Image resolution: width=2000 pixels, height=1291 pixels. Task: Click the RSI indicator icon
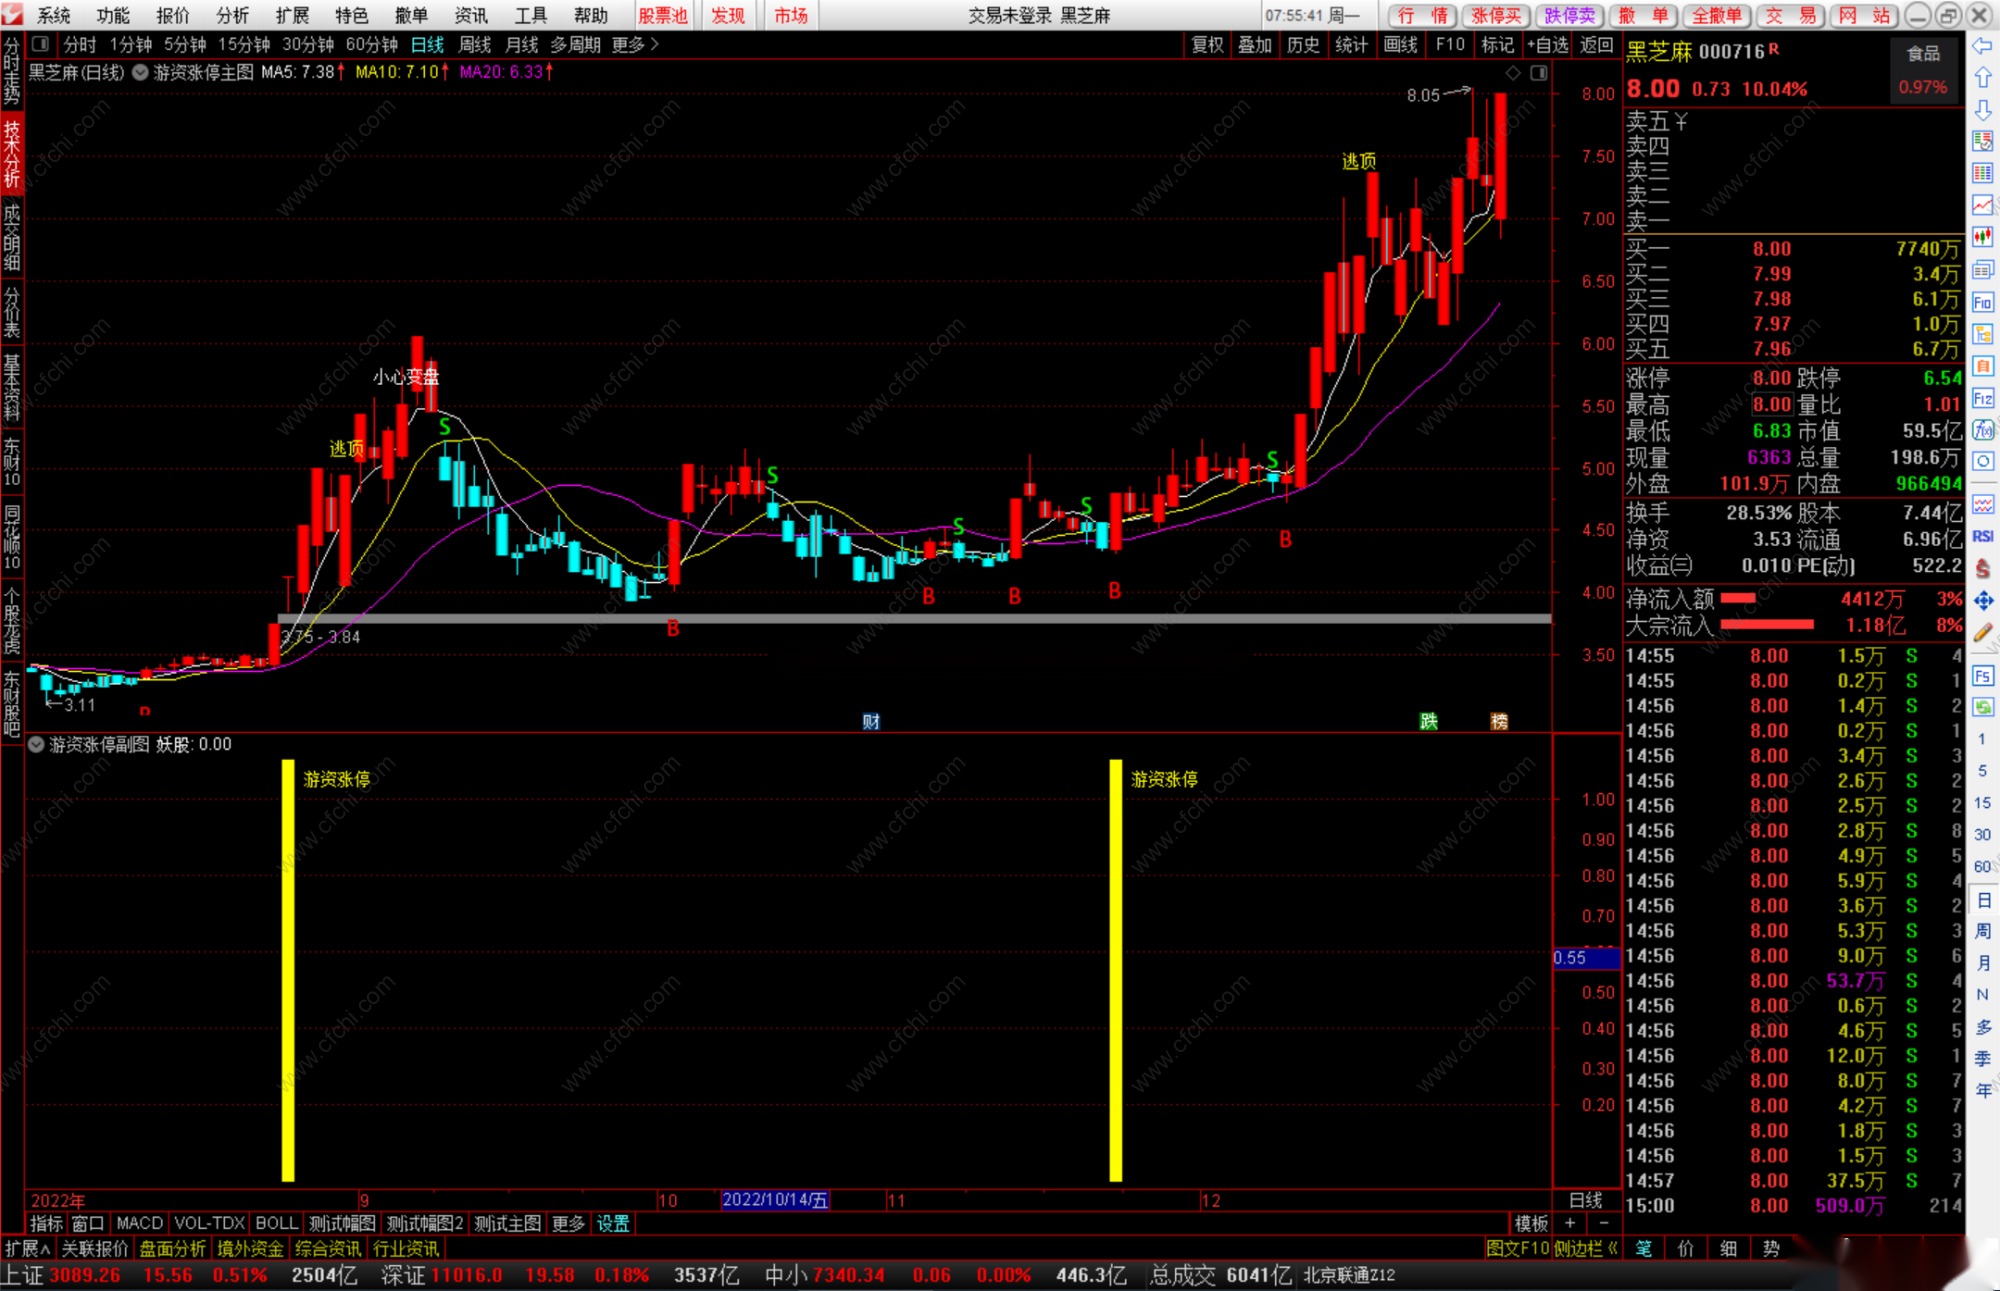pos(1983,537)
